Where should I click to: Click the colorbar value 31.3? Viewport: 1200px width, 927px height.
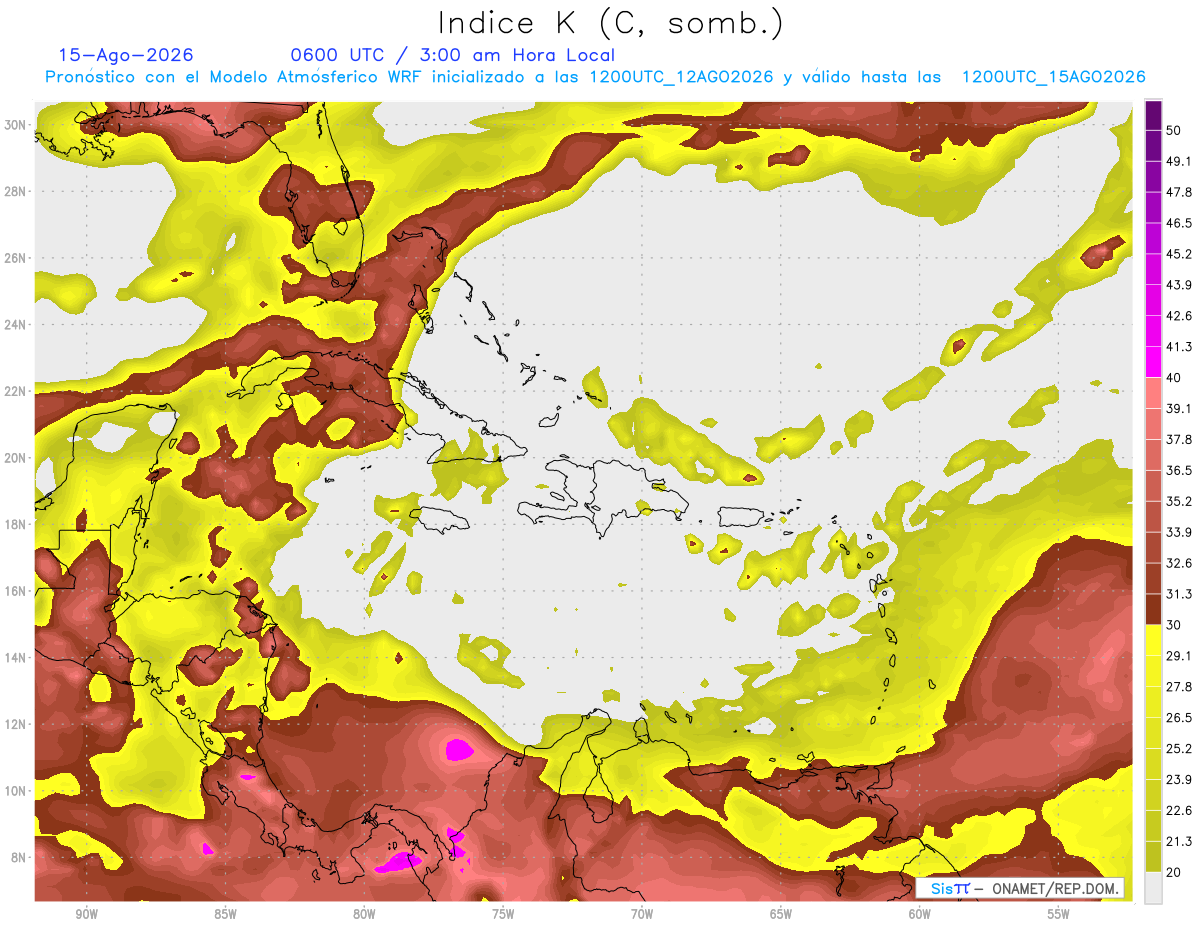[x=1179, y=594]
